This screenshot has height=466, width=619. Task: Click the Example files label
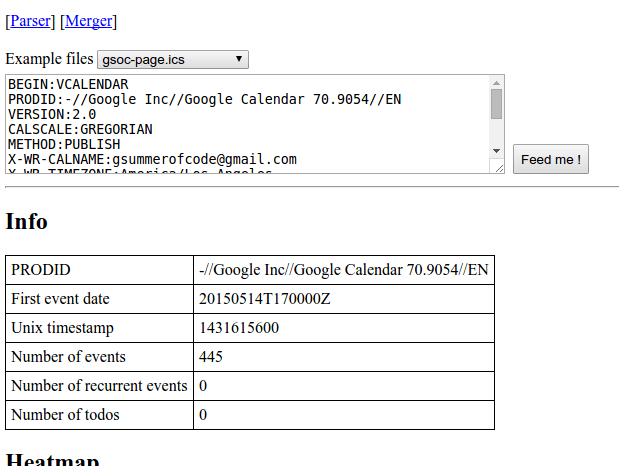(x=49, y=59)
